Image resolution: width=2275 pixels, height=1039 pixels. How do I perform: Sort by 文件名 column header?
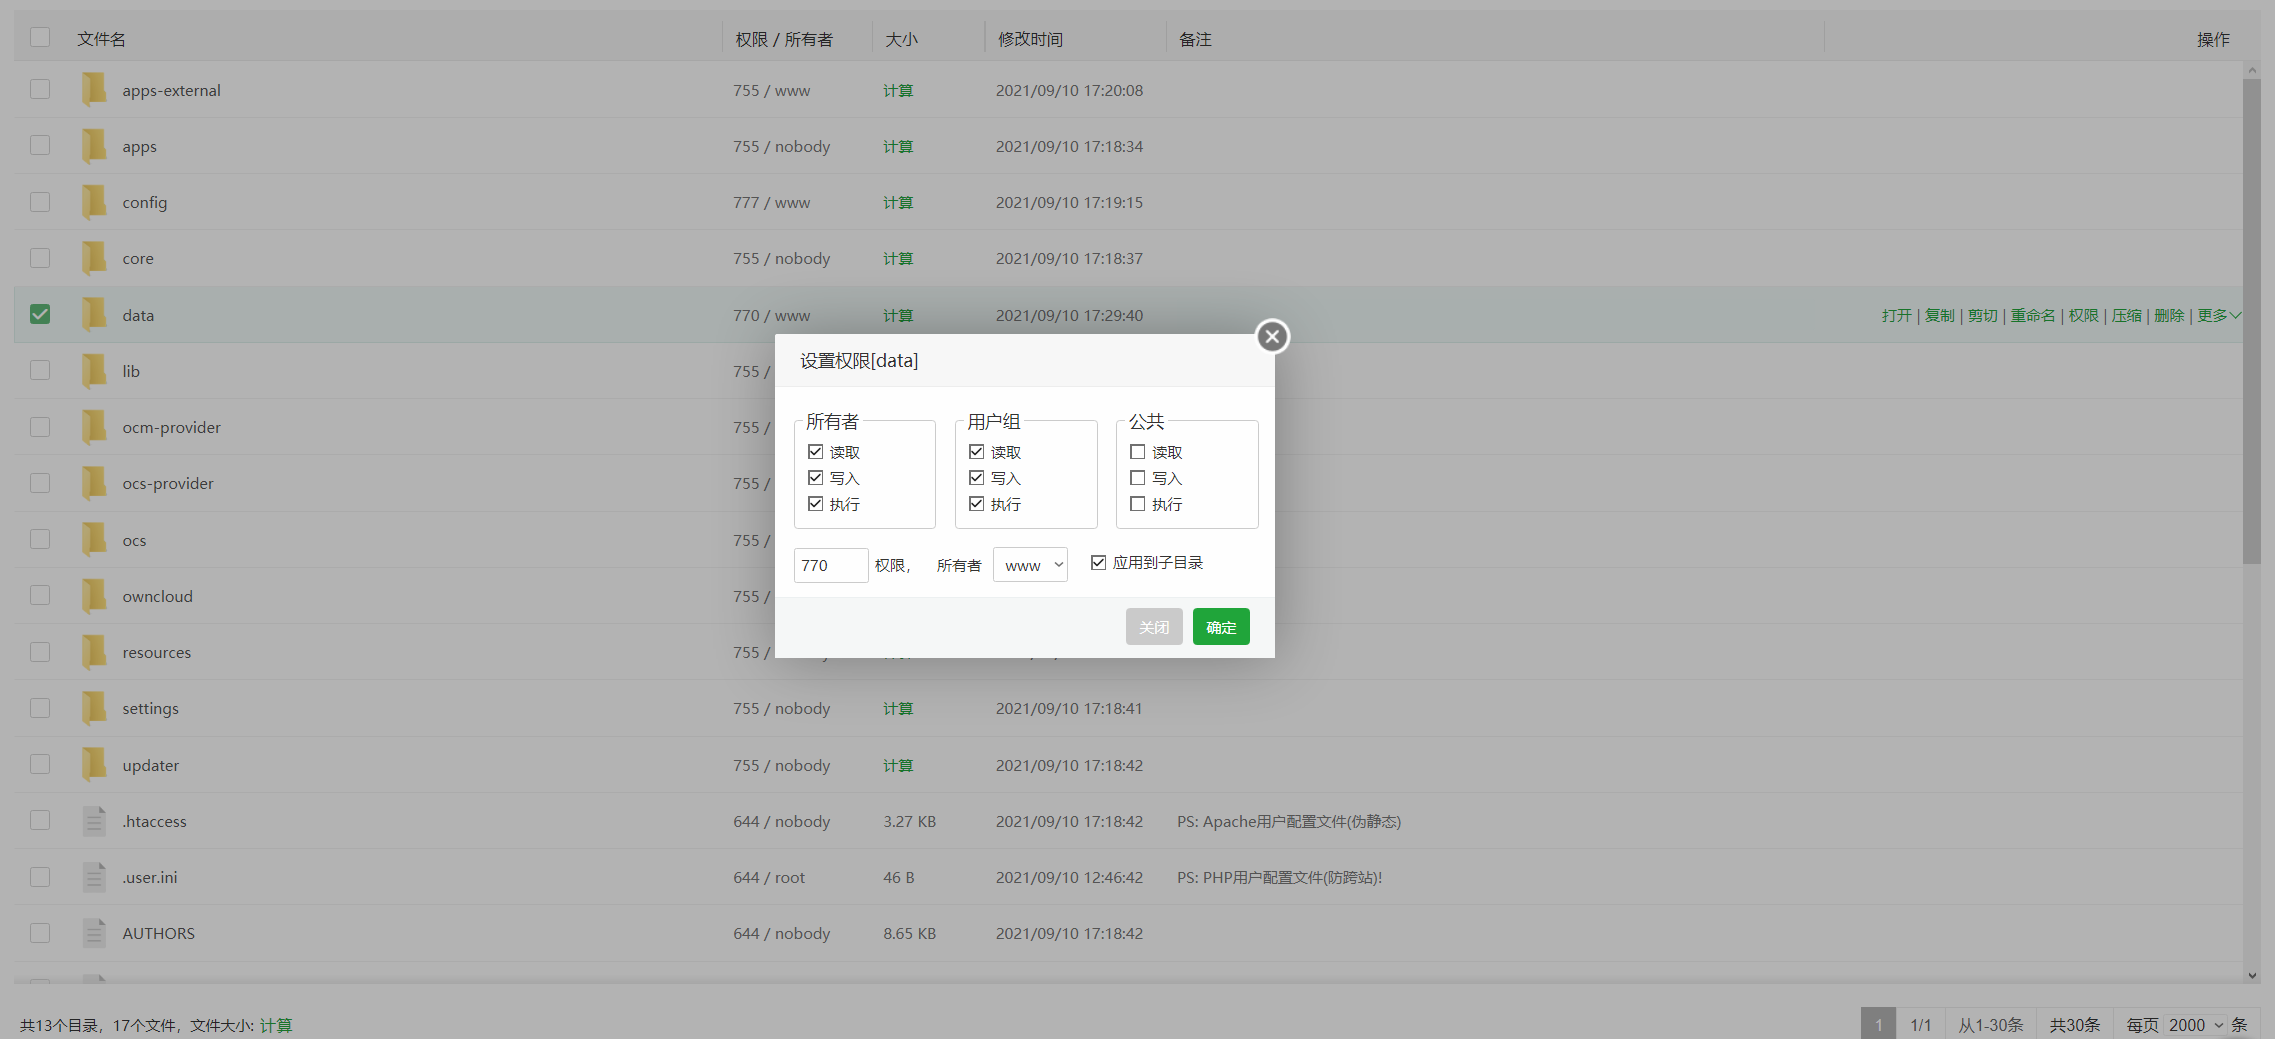[102, 39]
